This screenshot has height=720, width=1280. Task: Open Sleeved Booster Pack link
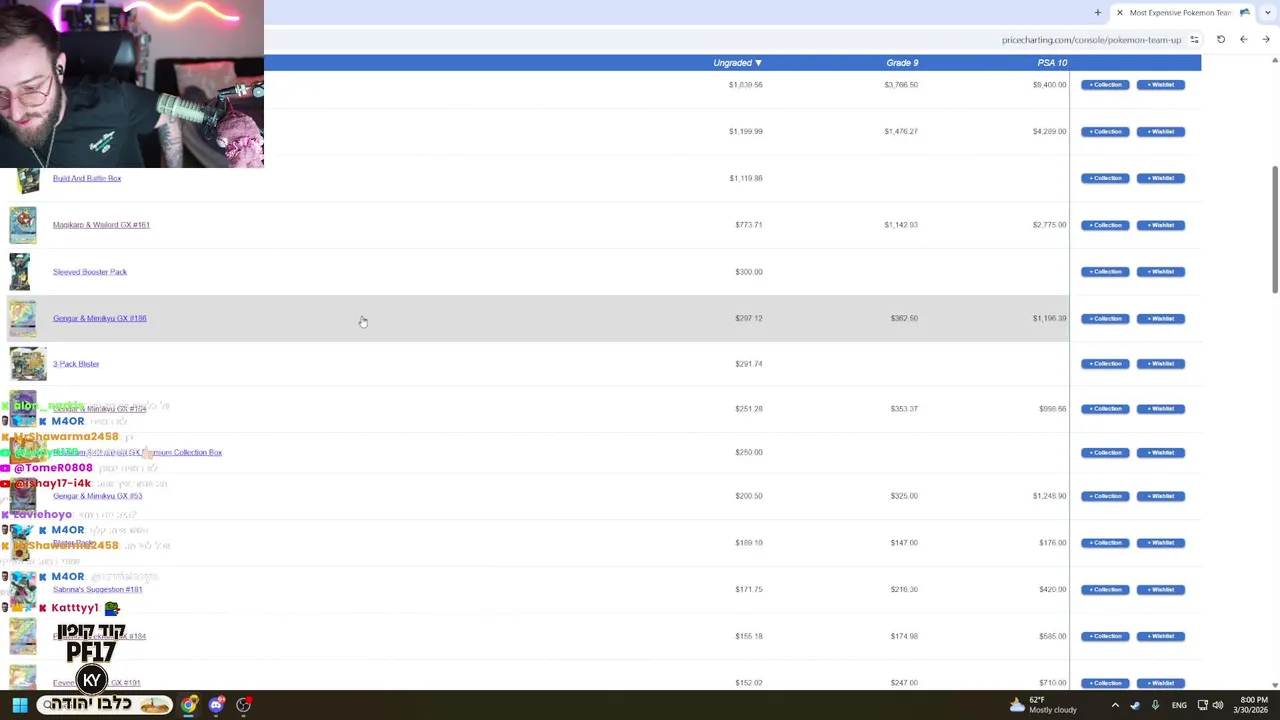point(90,272)
